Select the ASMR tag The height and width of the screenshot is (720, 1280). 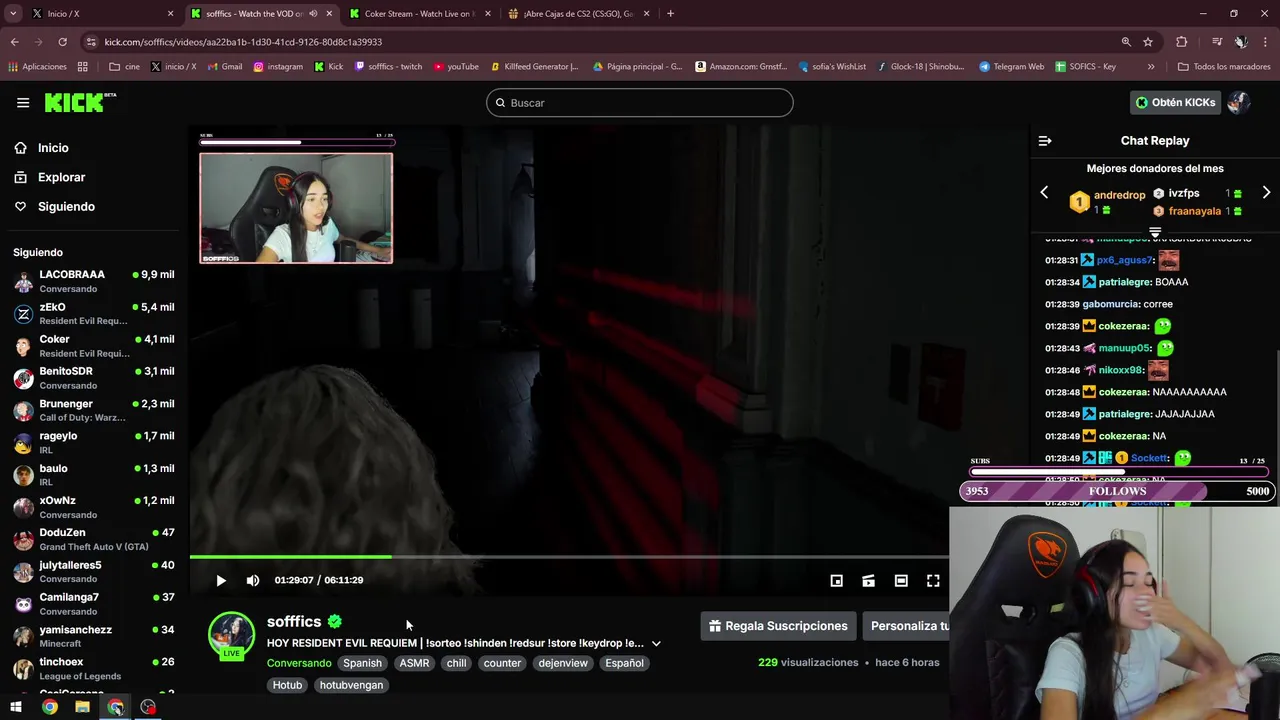tap(414, 663)
